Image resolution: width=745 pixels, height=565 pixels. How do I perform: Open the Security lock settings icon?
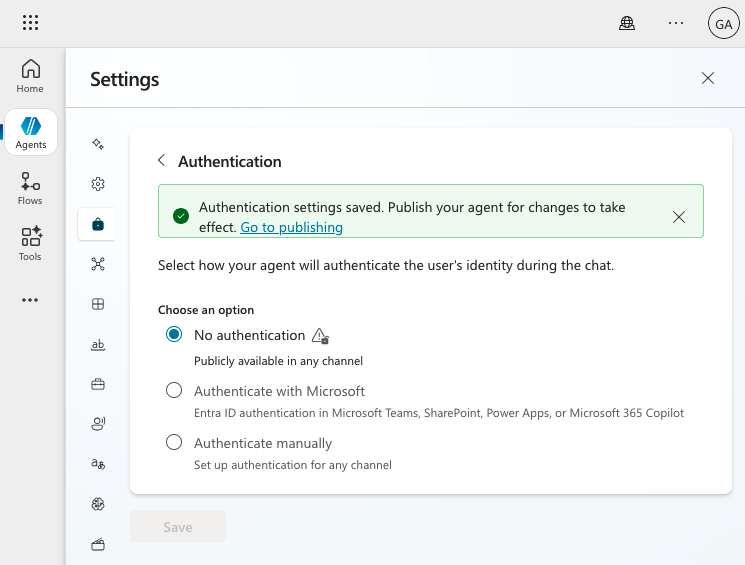coord(98,225)
